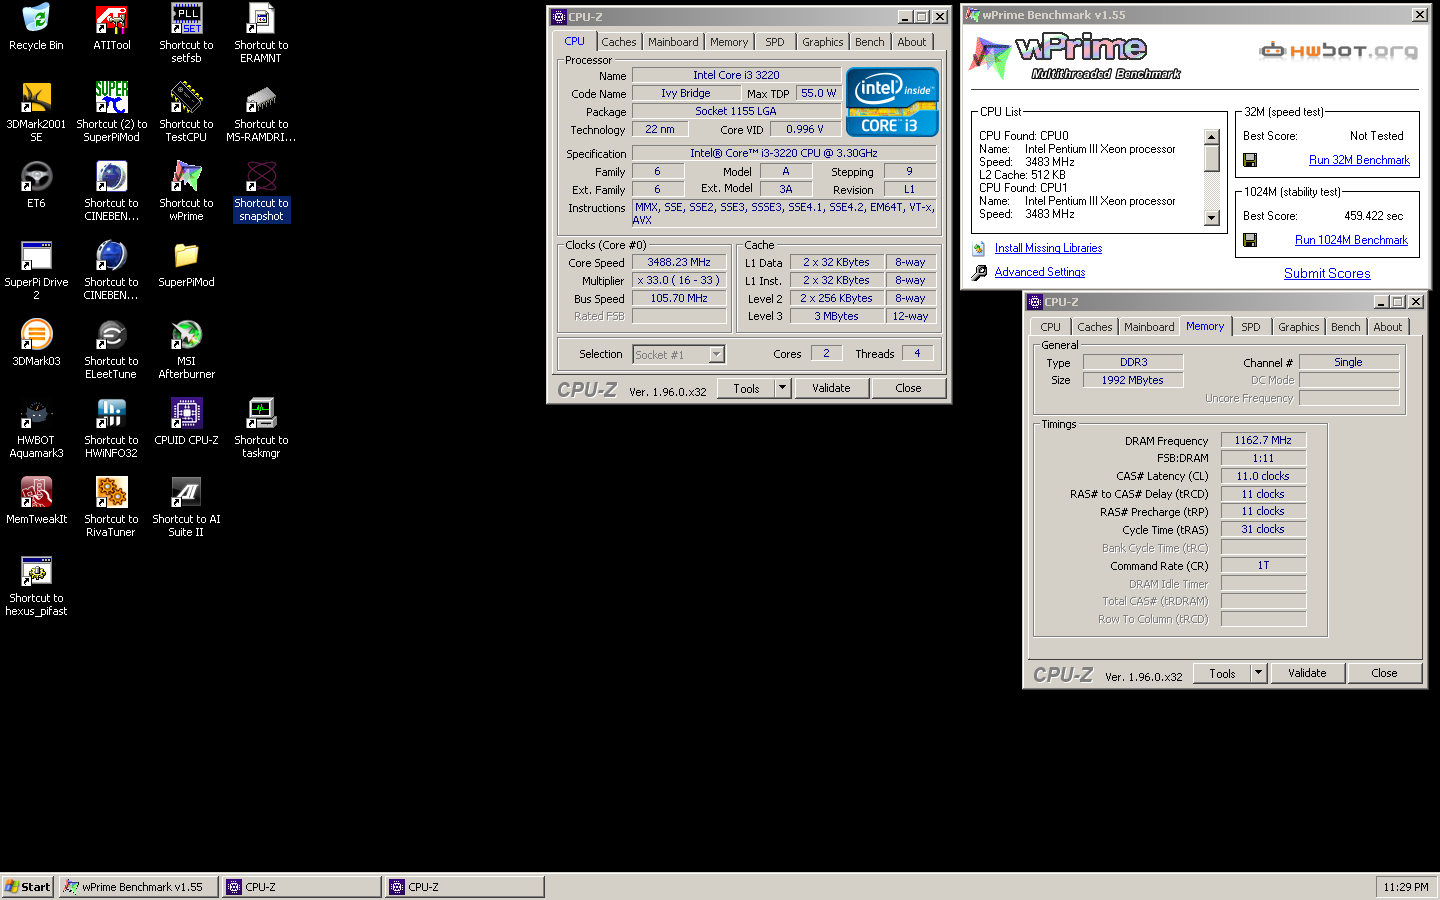Open the Shortcut to ERAMNT icon

261,33
